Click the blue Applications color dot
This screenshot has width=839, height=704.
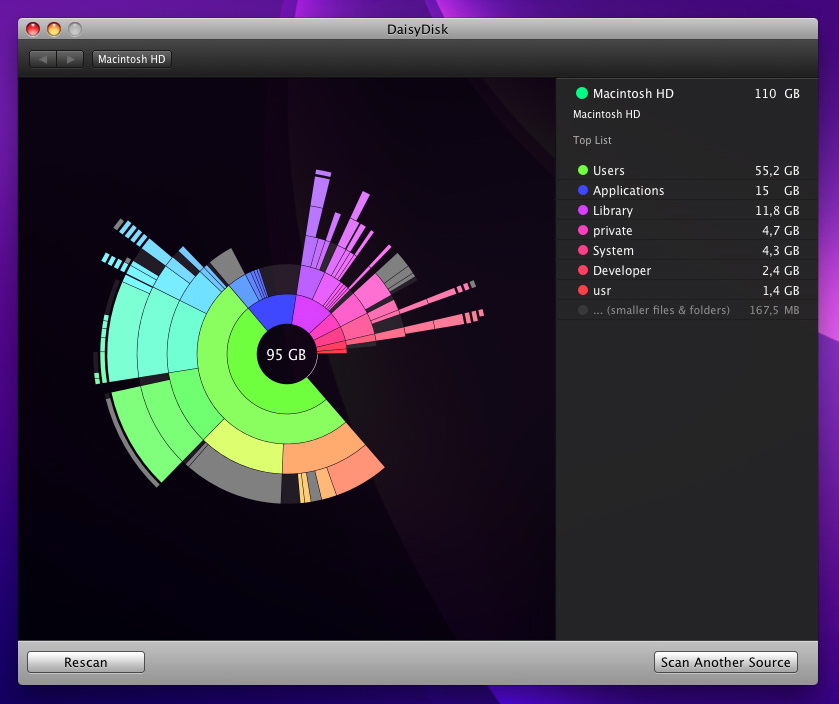click(x=583, y=190)
